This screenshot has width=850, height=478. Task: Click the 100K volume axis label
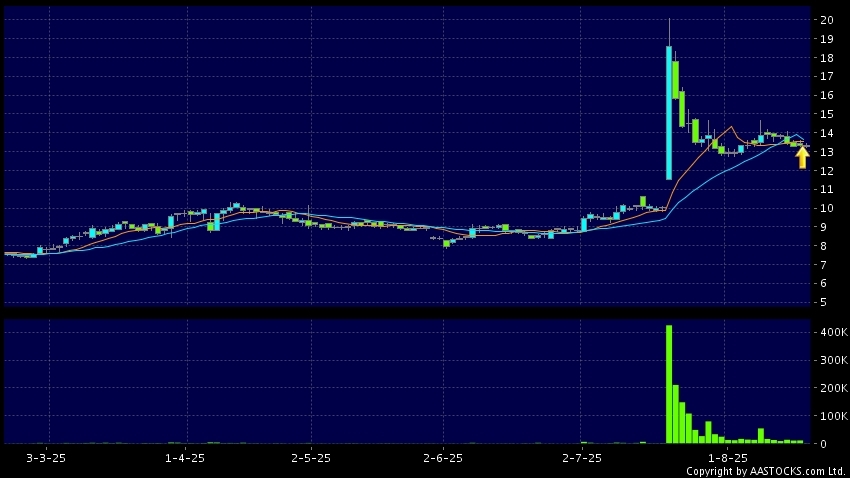click(834, 416)
